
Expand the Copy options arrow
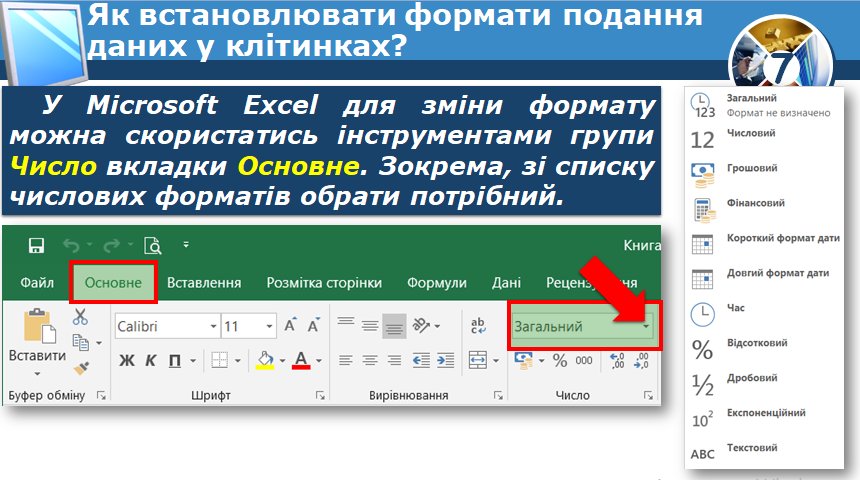tap(99, 343)
